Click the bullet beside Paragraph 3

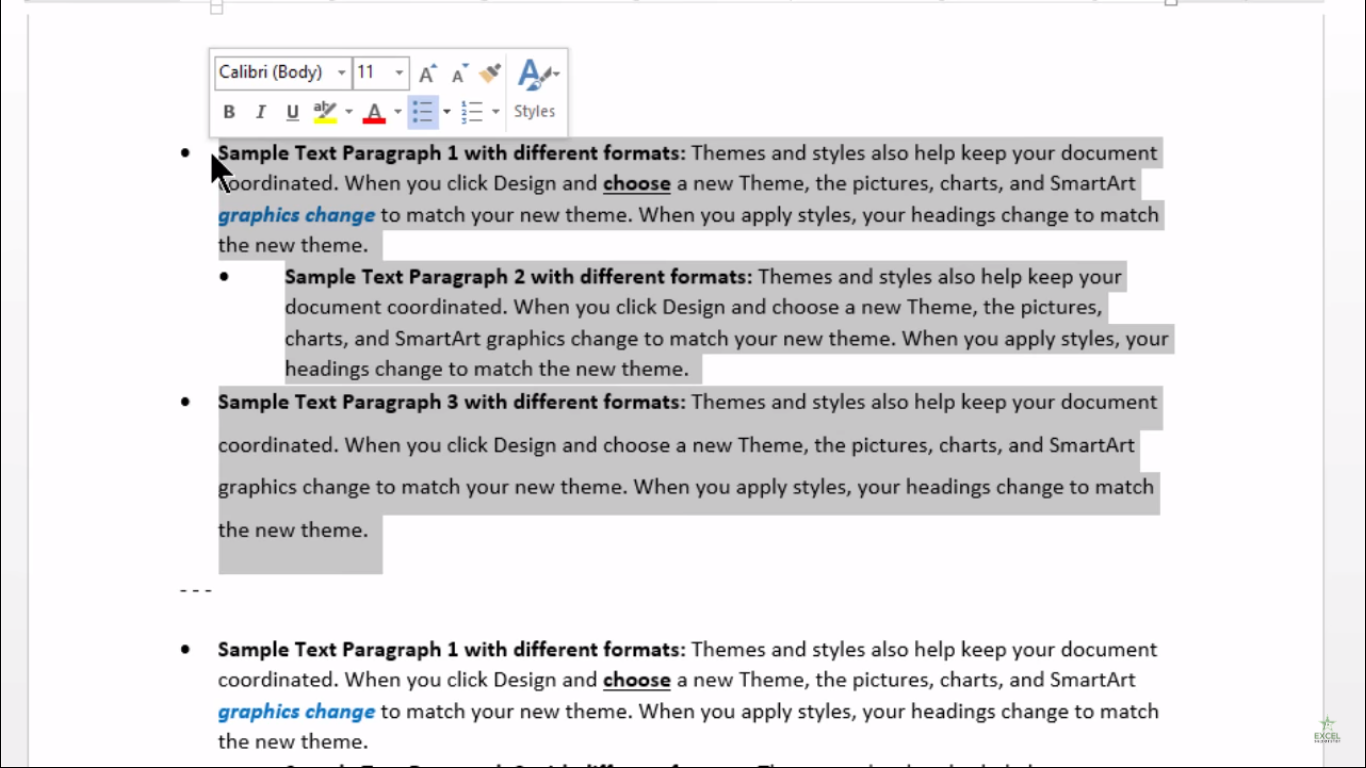[185, 402]
